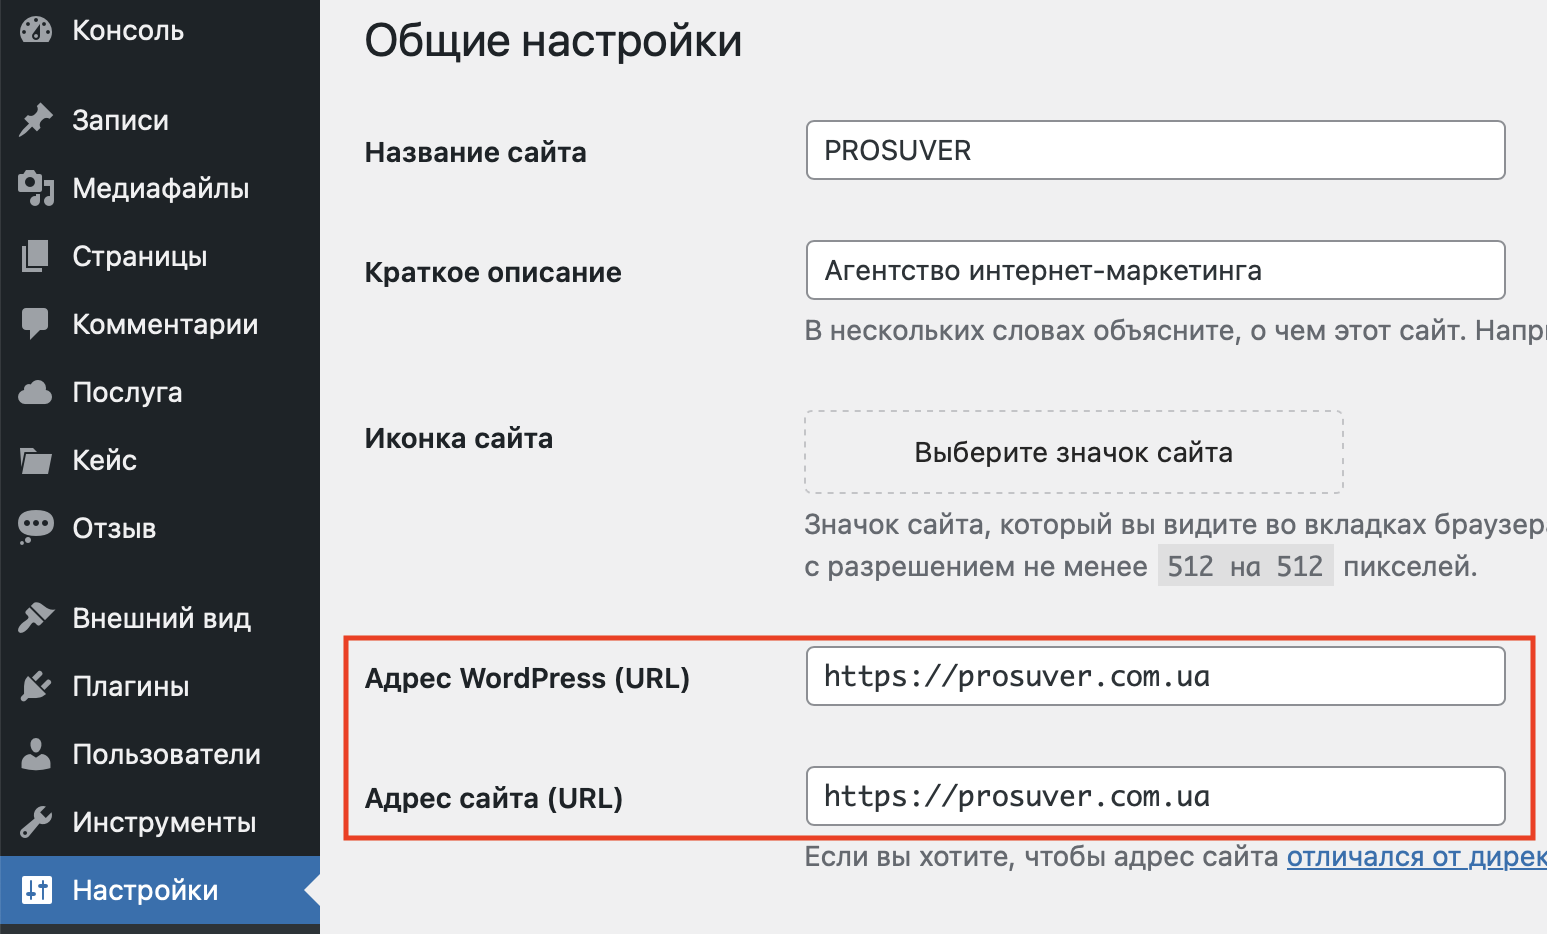The image size is (1547, 934).
Task: Click the Страницы pages icon
Action: click(x=35, y=255)
